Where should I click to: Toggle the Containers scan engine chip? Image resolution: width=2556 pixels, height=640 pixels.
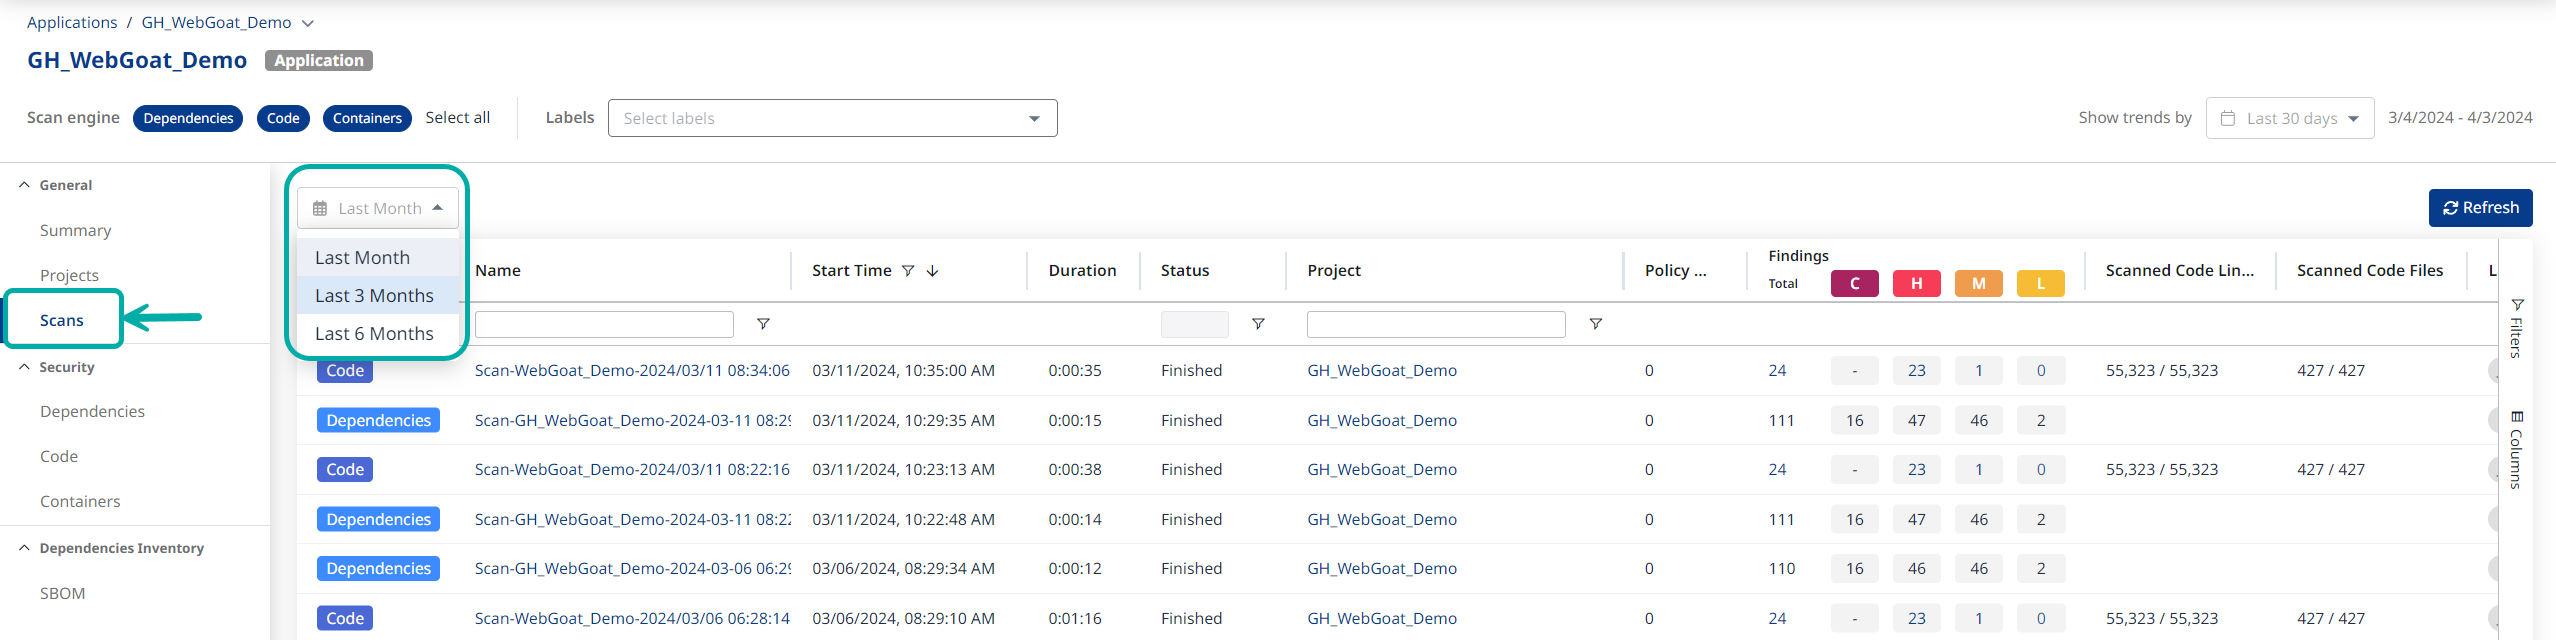[x=367, y=118]
